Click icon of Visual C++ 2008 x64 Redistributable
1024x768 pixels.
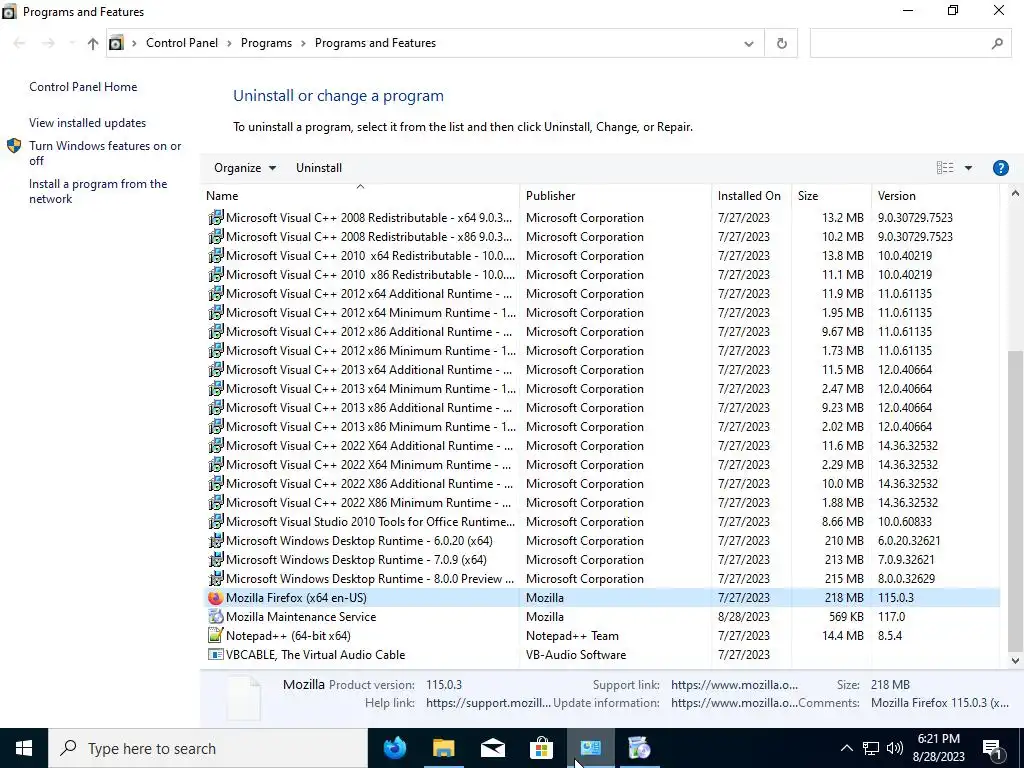216,217
